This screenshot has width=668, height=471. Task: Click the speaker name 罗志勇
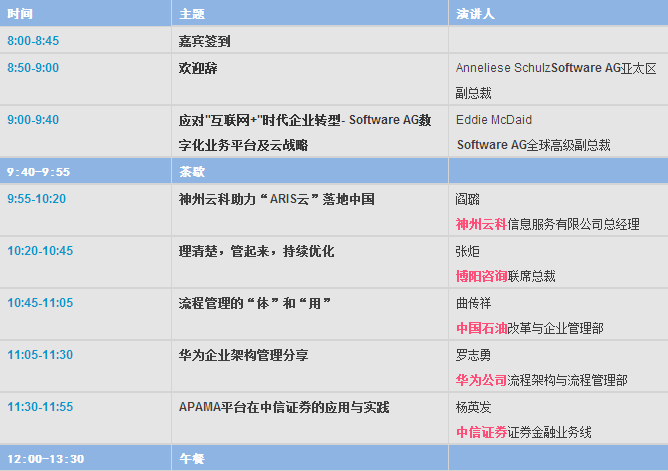point(473,355)
